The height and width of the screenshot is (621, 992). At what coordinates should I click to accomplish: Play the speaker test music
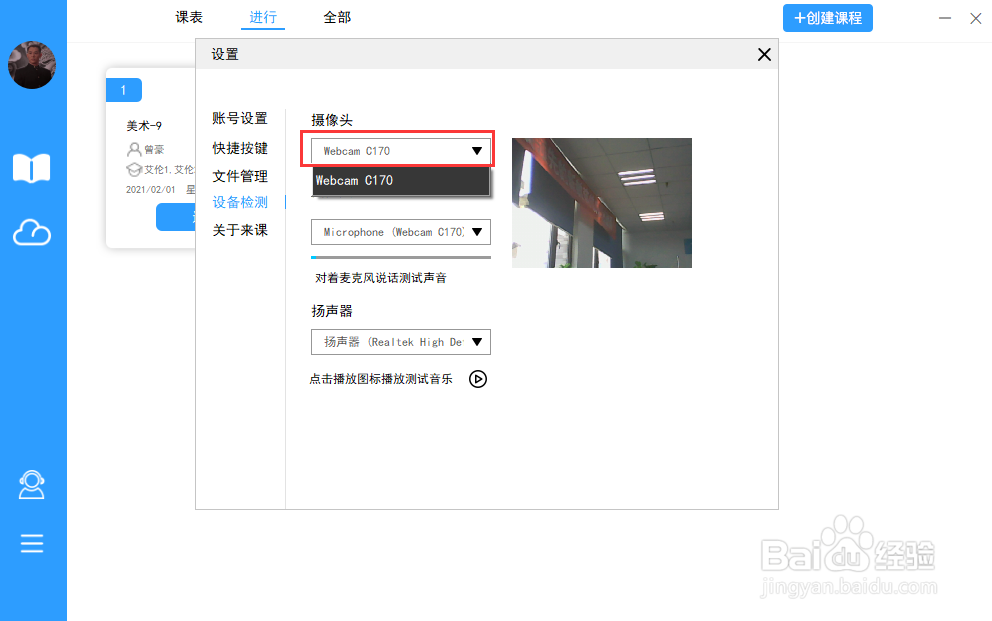pyautogui.click(x=478, y=379)
